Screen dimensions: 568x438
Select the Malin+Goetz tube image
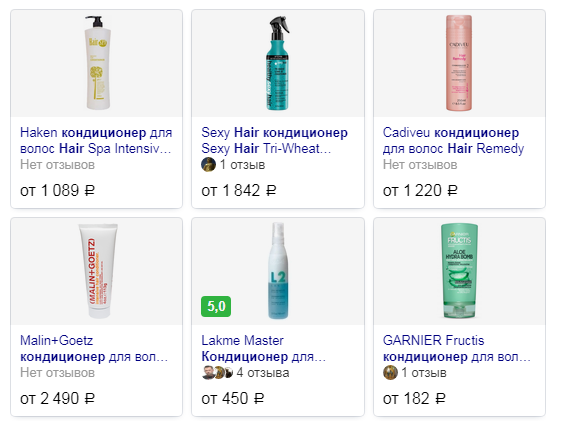[x=98, y=271]
